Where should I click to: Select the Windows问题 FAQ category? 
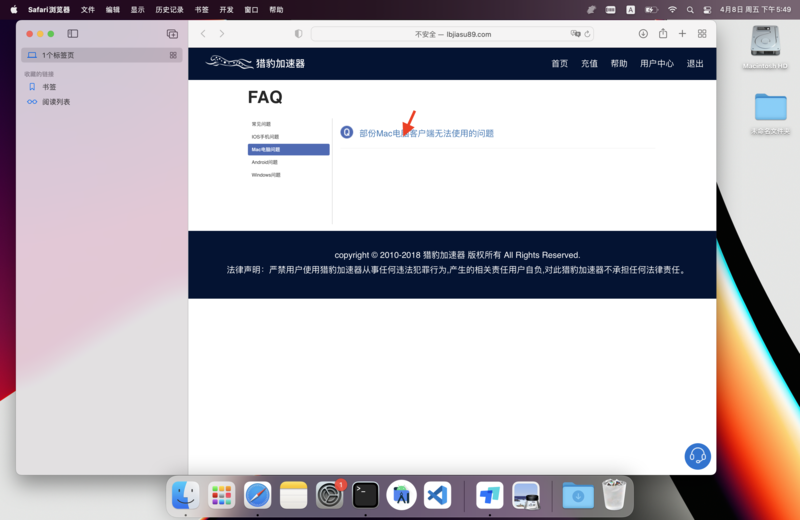click(266, 175)
